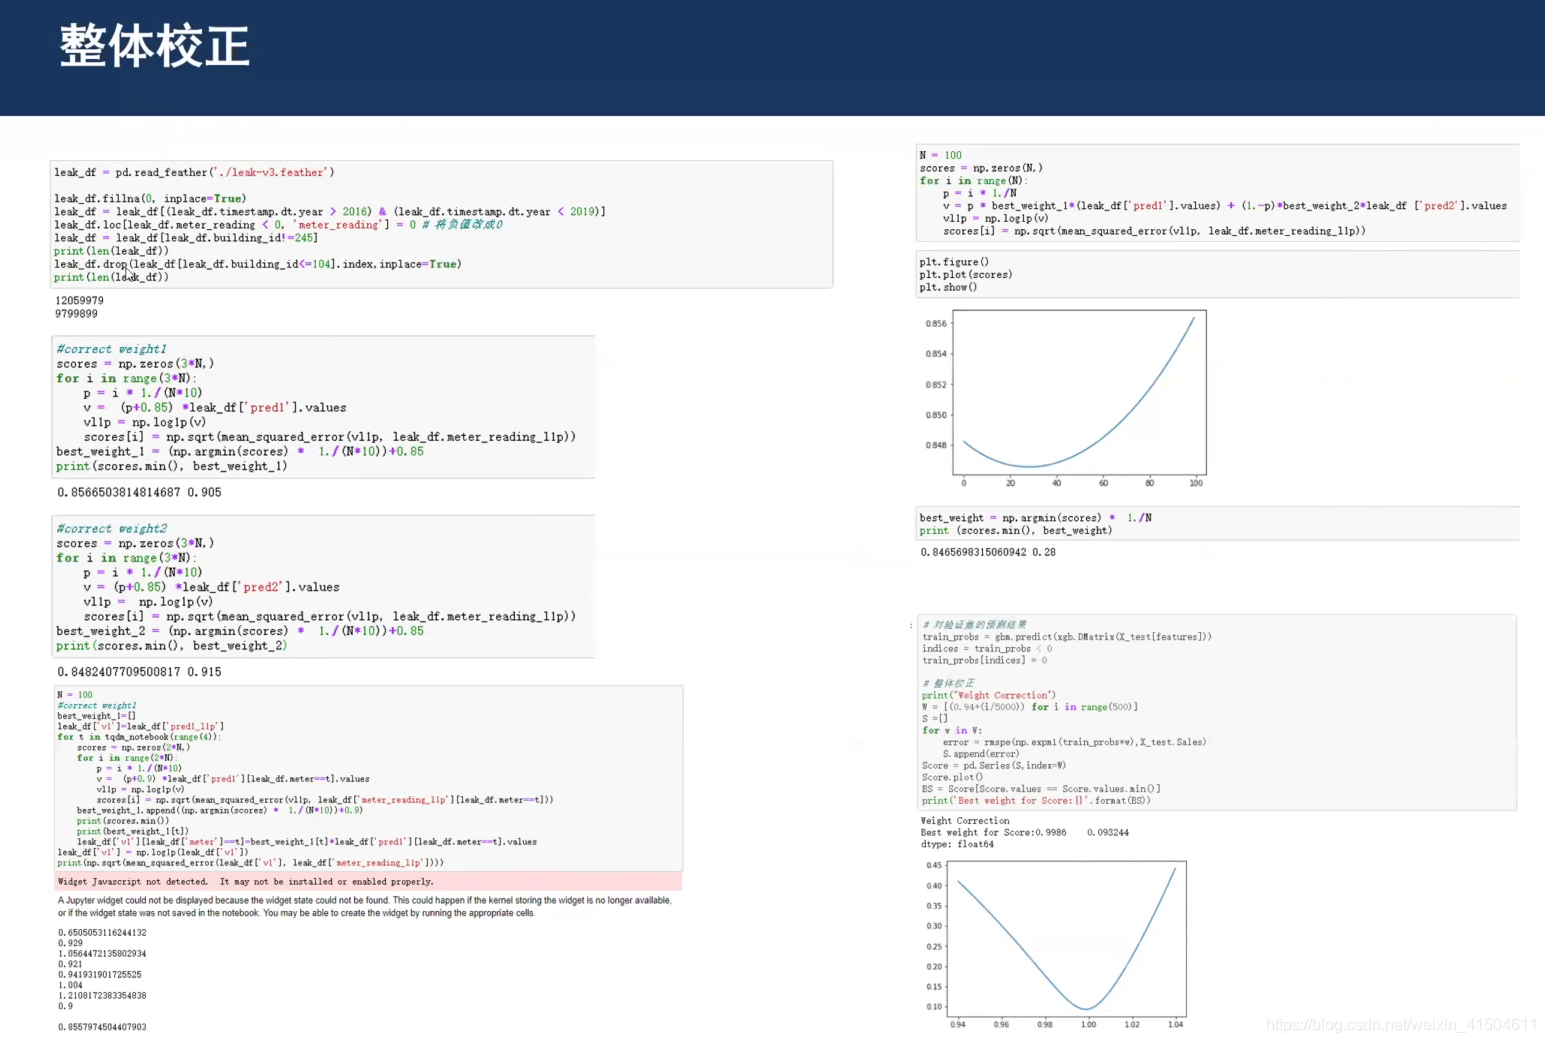Select the output value '9799899'
1545x1043 pixels.
76,314
